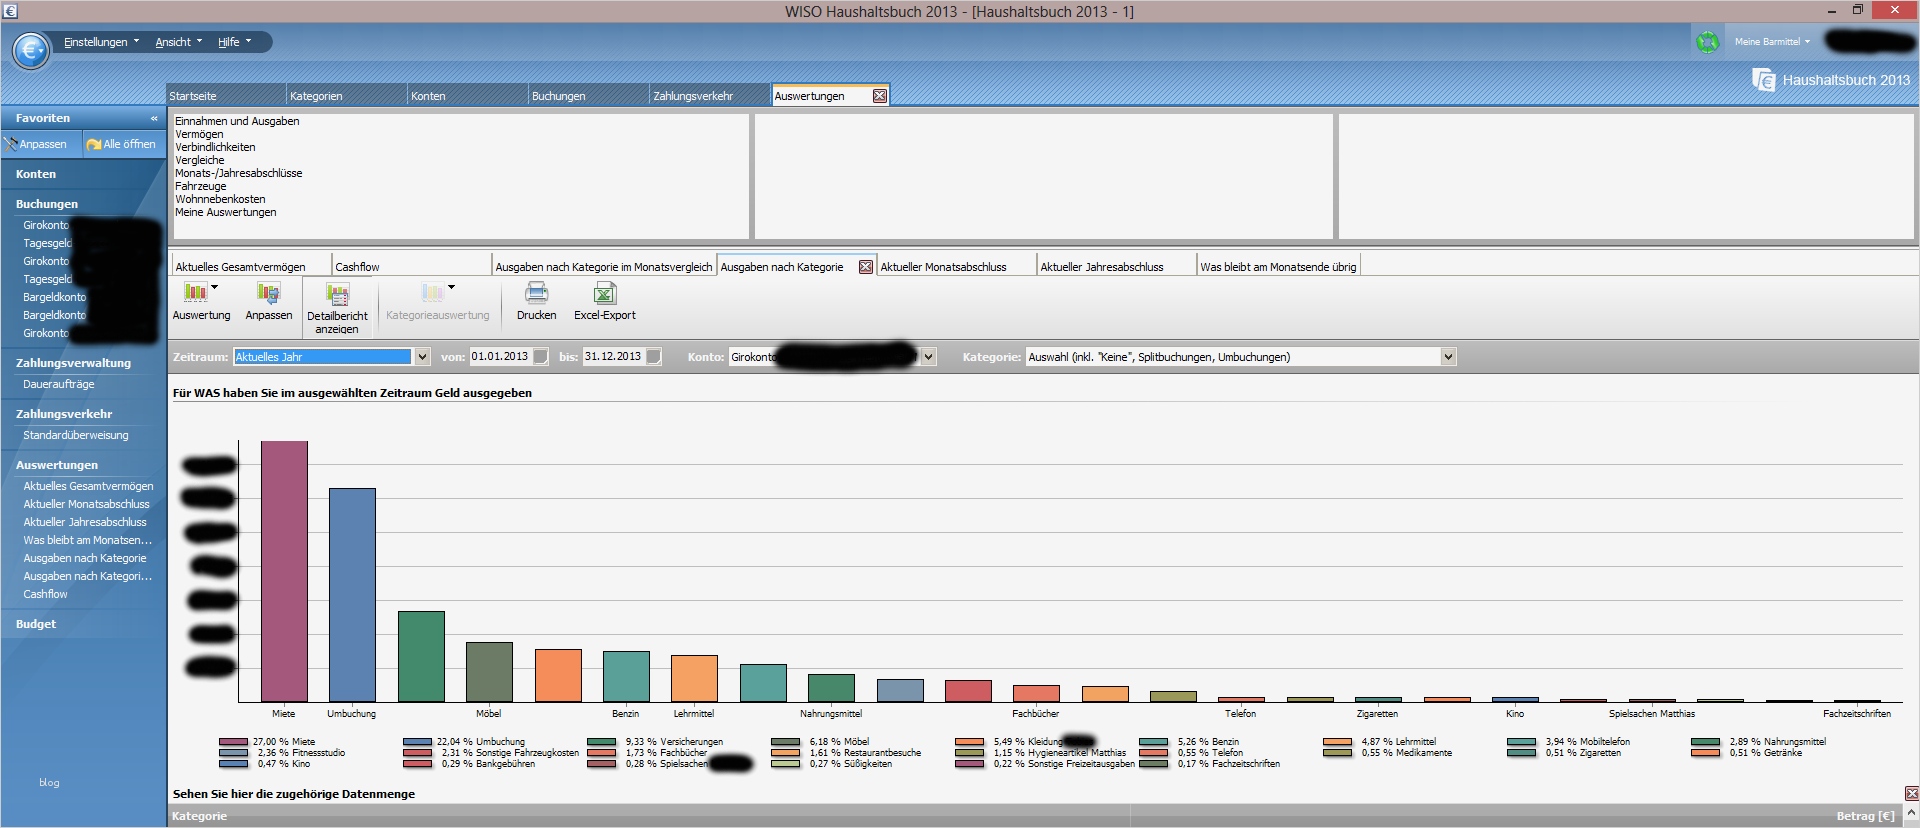
Task: Select Verbindlichkeiten in the report list
Action: click(215, 147)
